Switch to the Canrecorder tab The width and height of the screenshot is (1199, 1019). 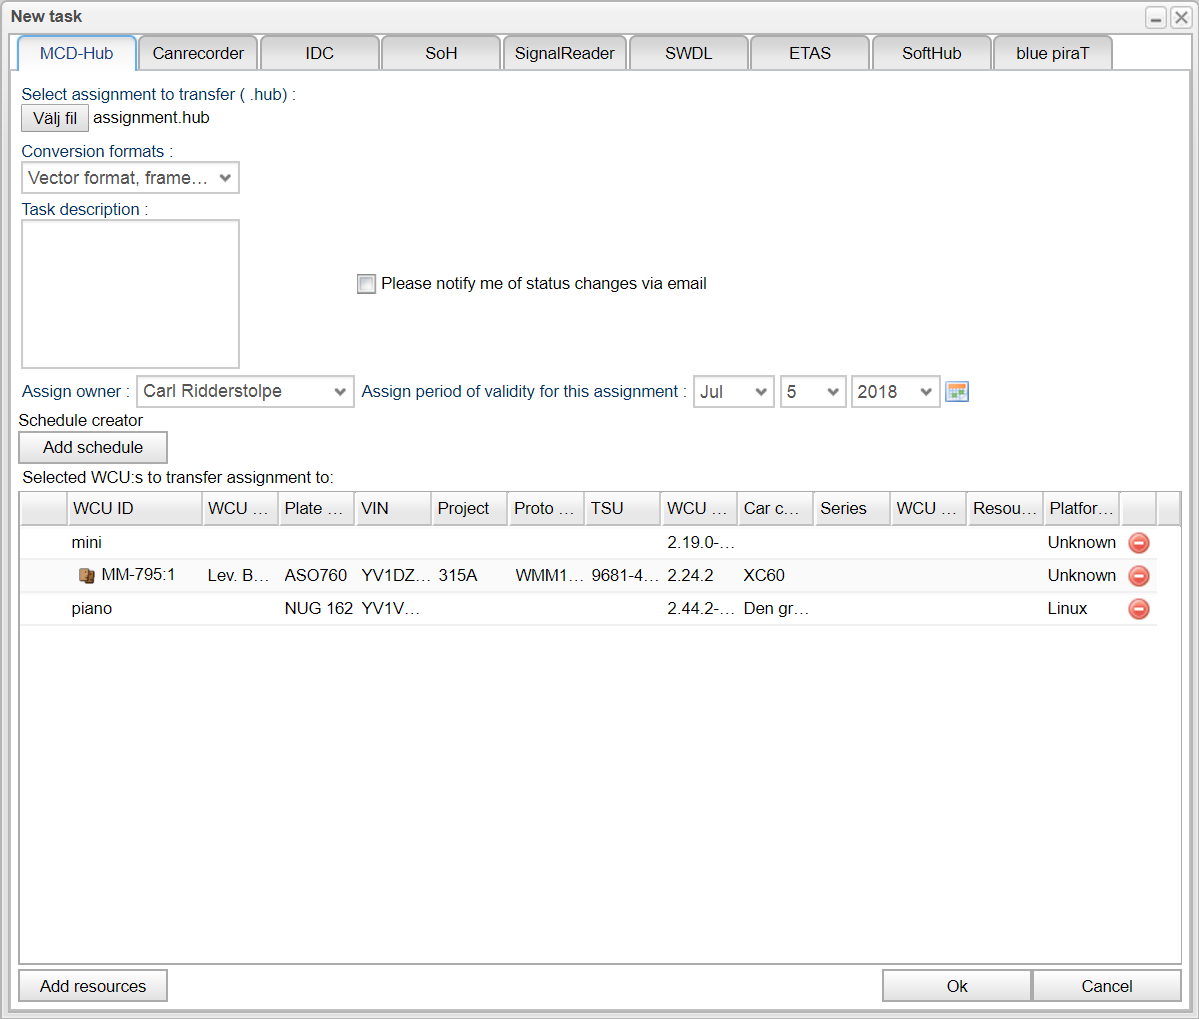coord(198,54)
